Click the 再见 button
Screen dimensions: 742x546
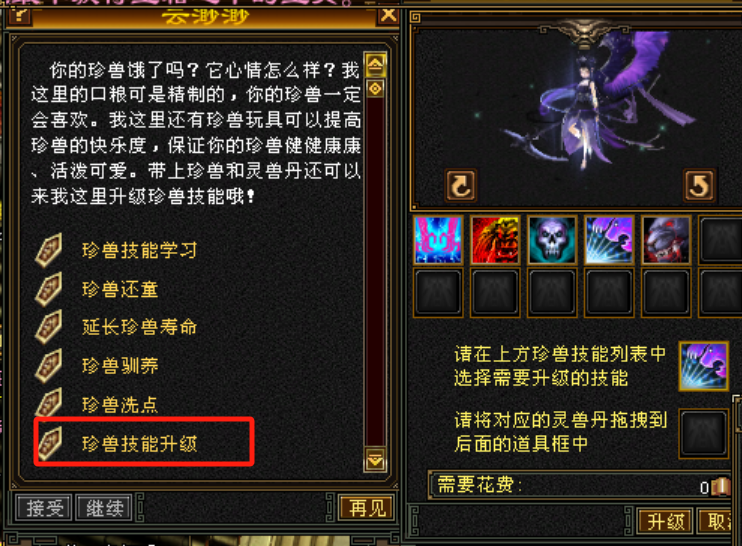pos(367,508)
